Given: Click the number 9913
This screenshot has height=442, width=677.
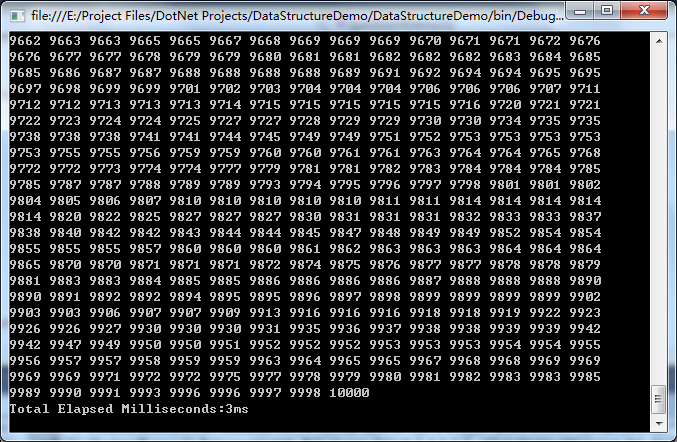Looking at the screenshot, I should 265,313.
